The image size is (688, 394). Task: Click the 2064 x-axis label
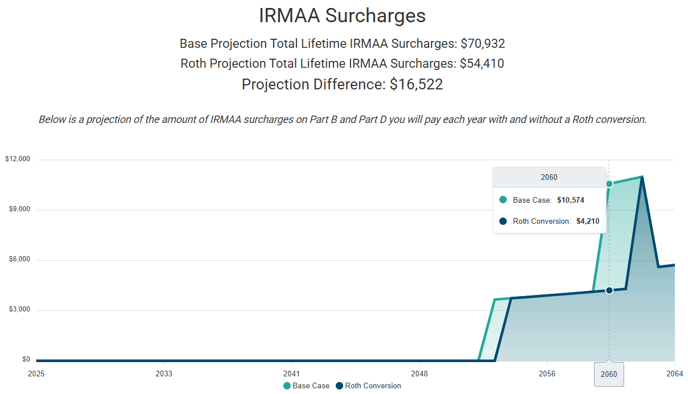[674, 374]
